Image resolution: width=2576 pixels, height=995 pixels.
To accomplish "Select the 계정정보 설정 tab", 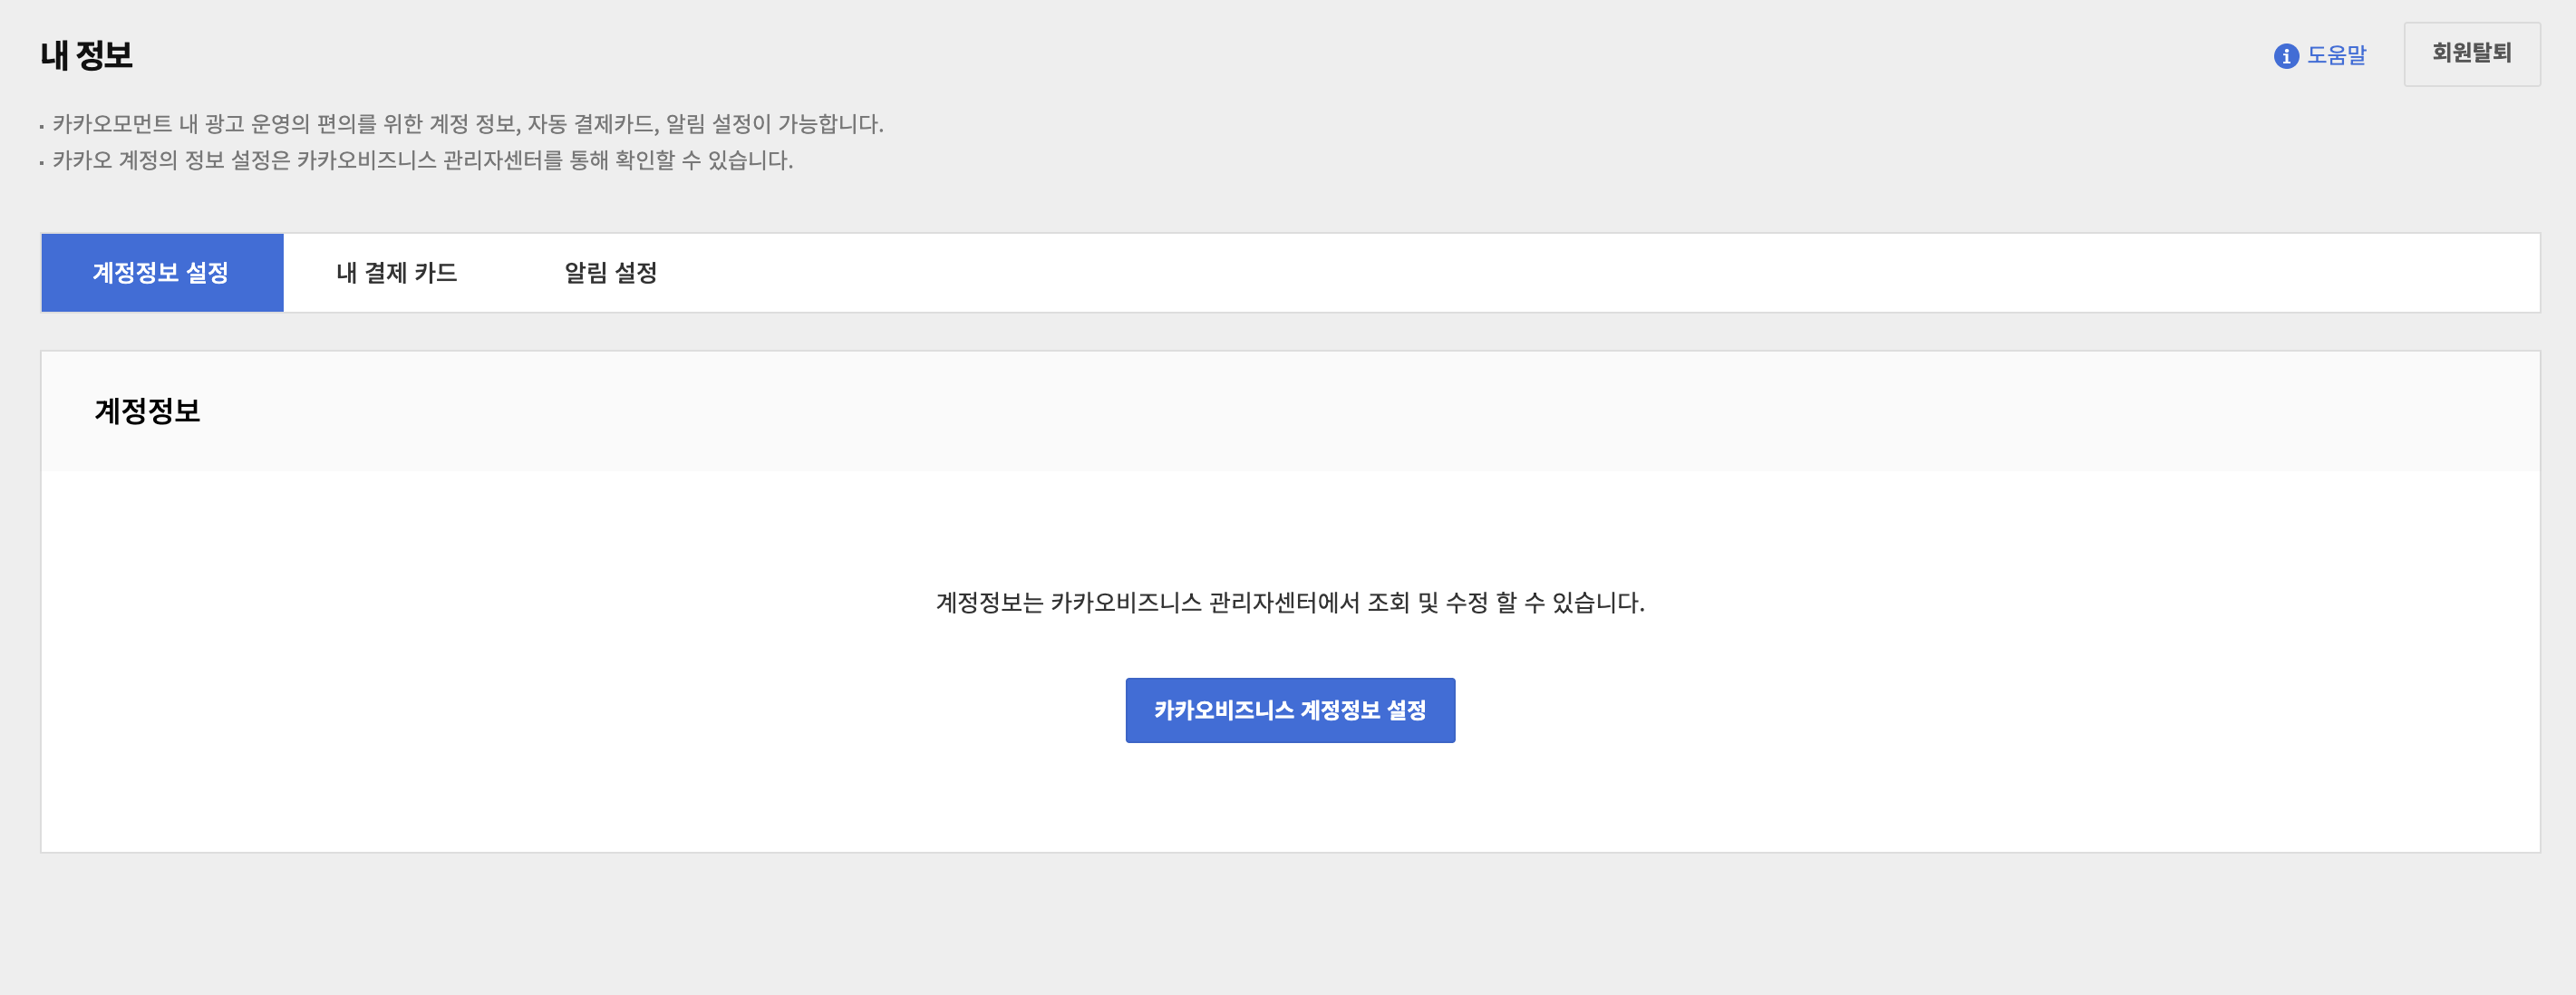I will click(x=162, y=273).
